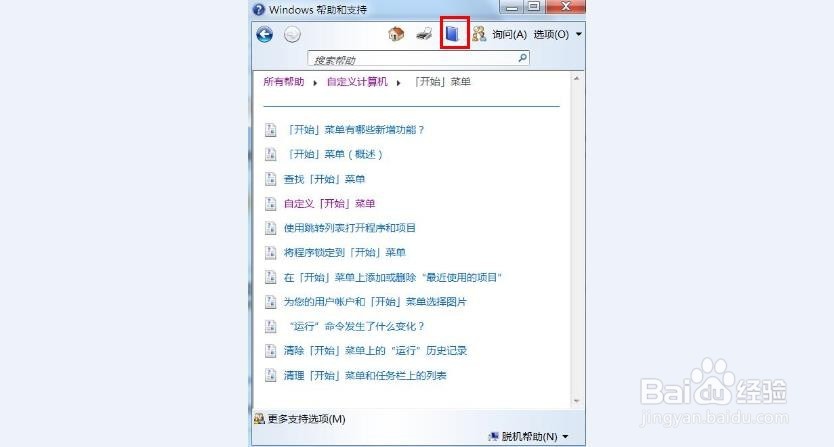Open 「开始」菜单有哪些新增功能？ topic
This screenshot has height=447, width=834.
[x=354, y=130]
